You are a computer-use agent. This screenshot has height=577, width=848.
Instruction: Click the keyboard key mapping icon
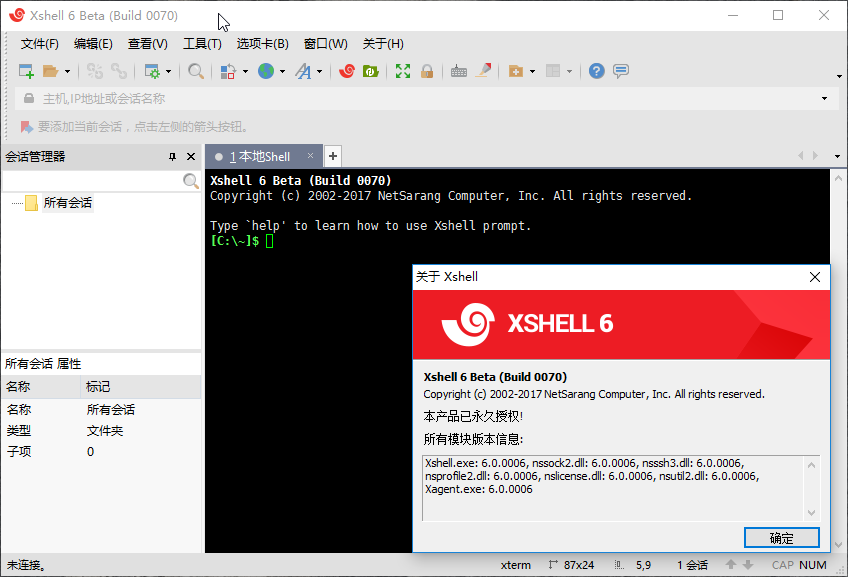click(x=459, y=71)
